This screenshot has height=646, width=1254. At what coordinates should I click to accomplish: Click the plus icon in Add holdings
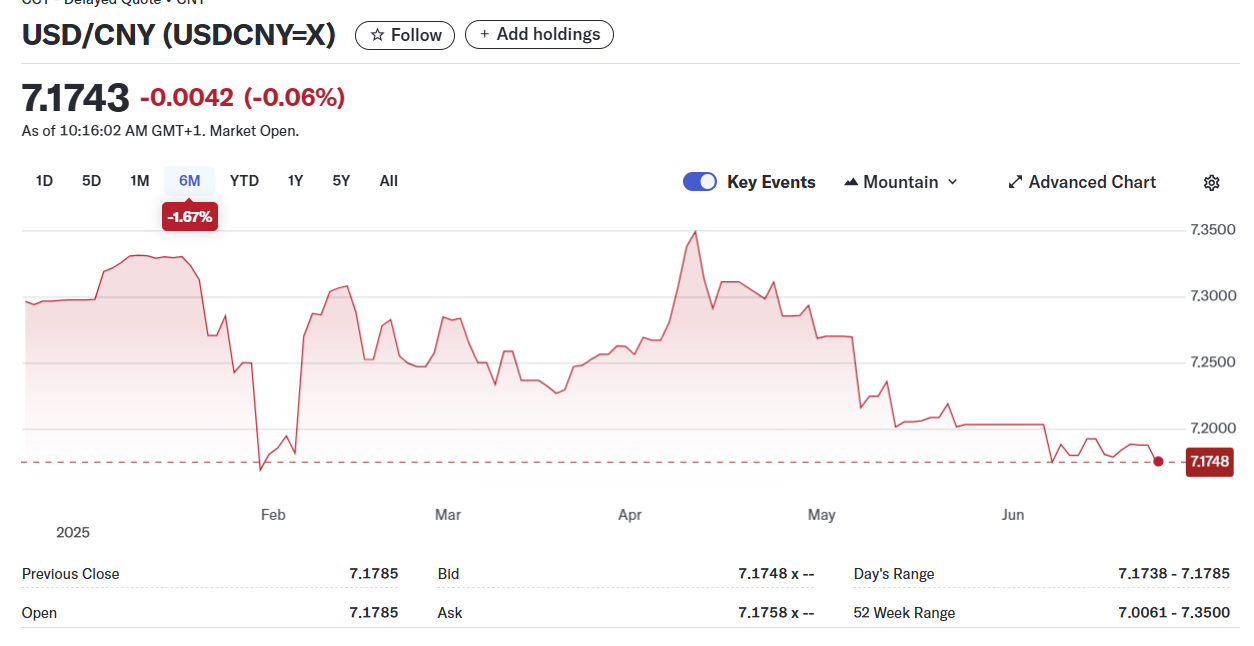(485, 35)
